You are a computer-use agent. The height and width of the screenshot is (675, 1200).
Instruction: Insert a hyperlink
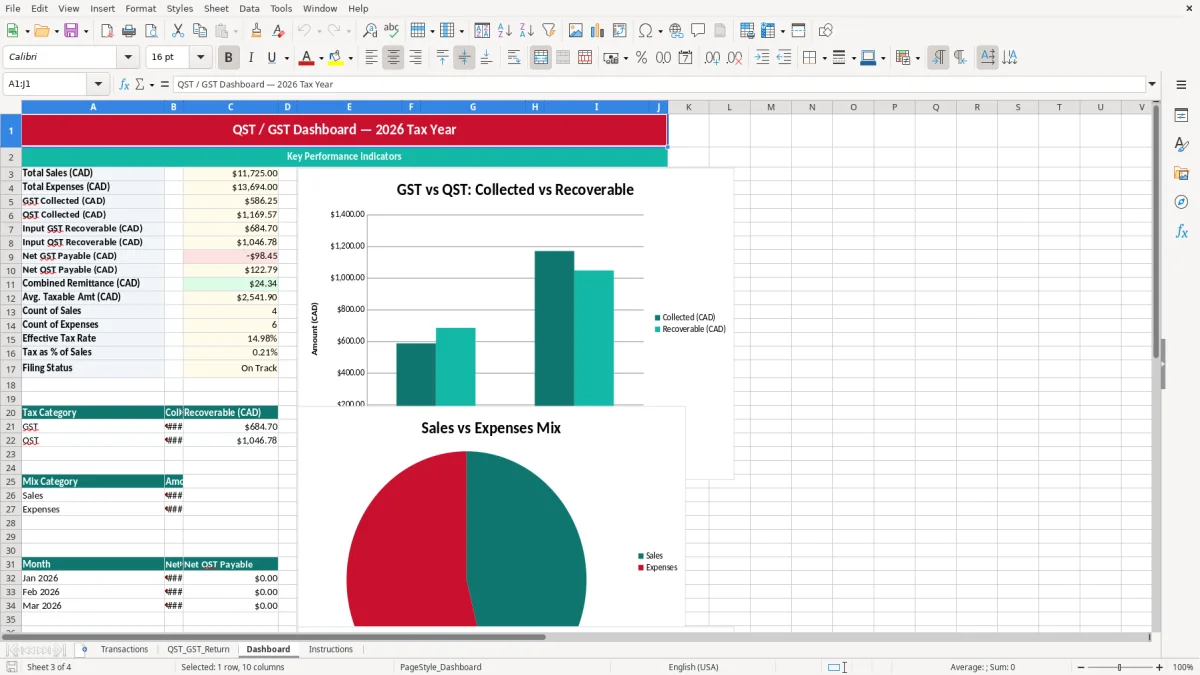(x=676, y=31)
